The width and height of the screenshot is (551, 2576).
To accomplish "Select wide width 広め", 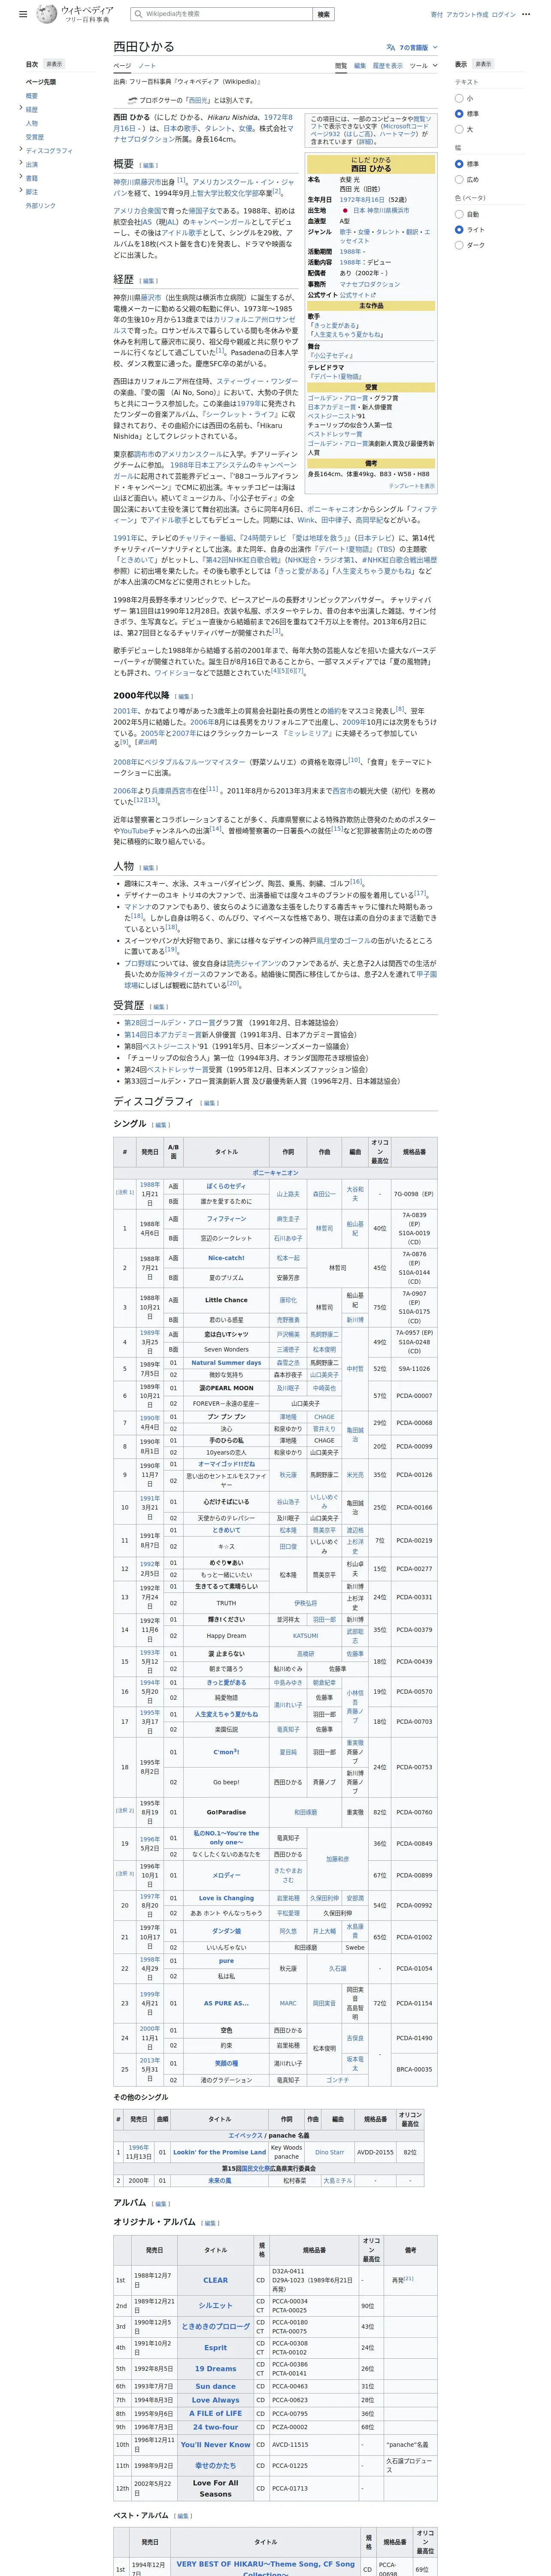I will (x=459, y=179).
